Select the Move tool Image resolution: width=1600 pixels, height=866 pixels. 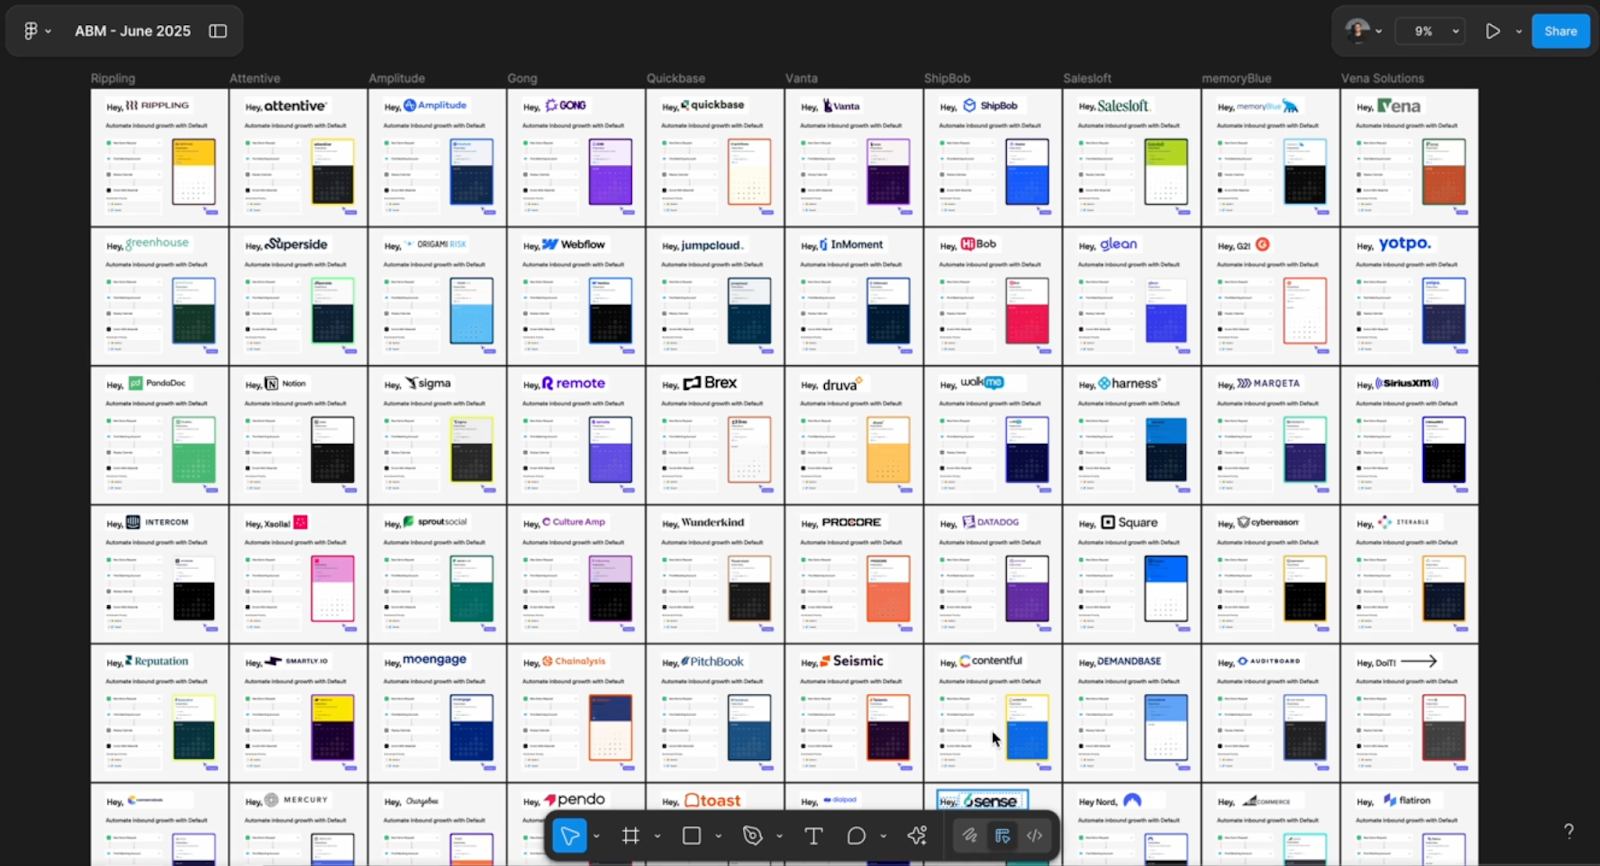[569, 836]
